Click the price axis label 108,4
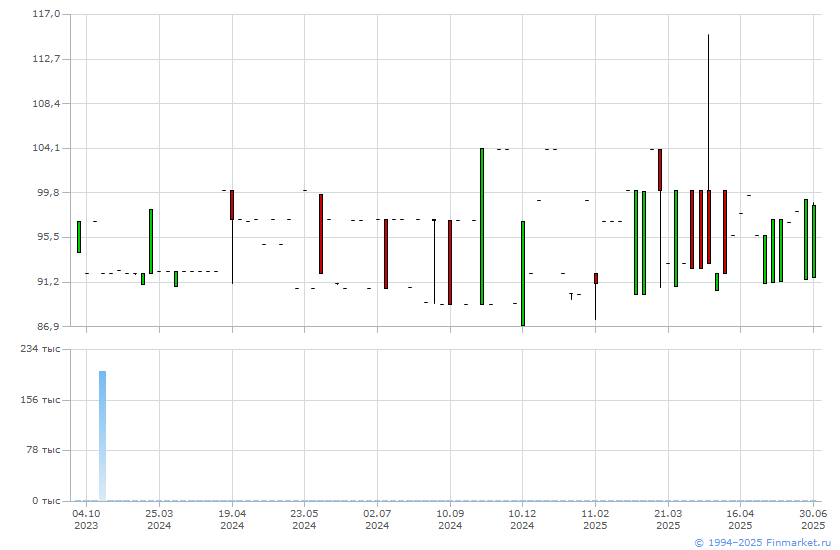The image size is (840, 550). pyautogui.click(x=47, y=103)
